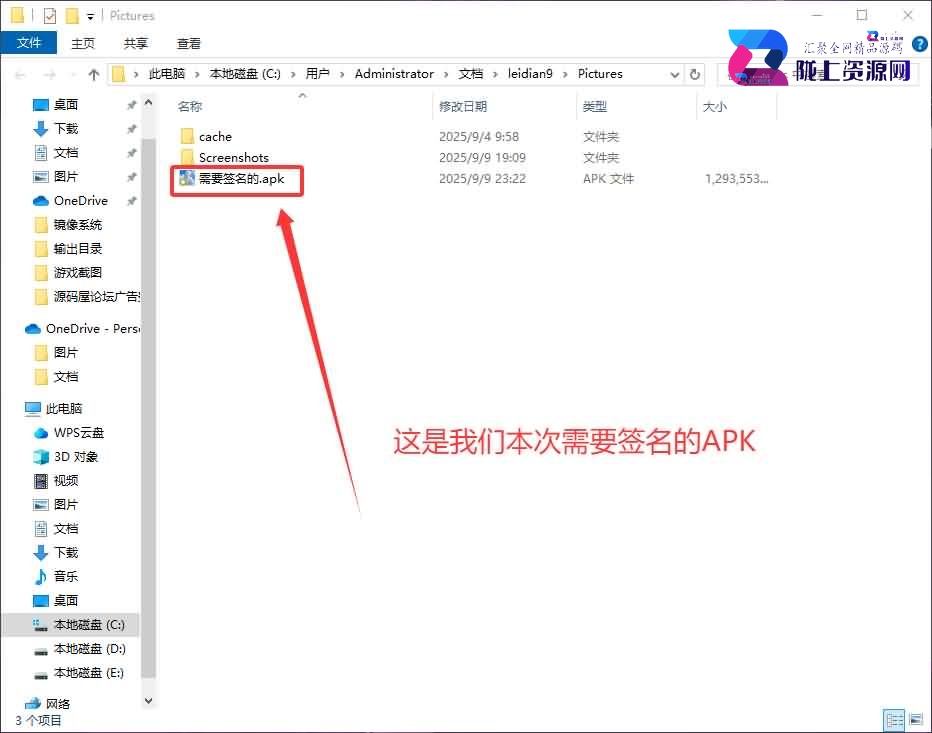
Task: Open the 输出目录 folder in sidebar
Action: pos(77,248)
